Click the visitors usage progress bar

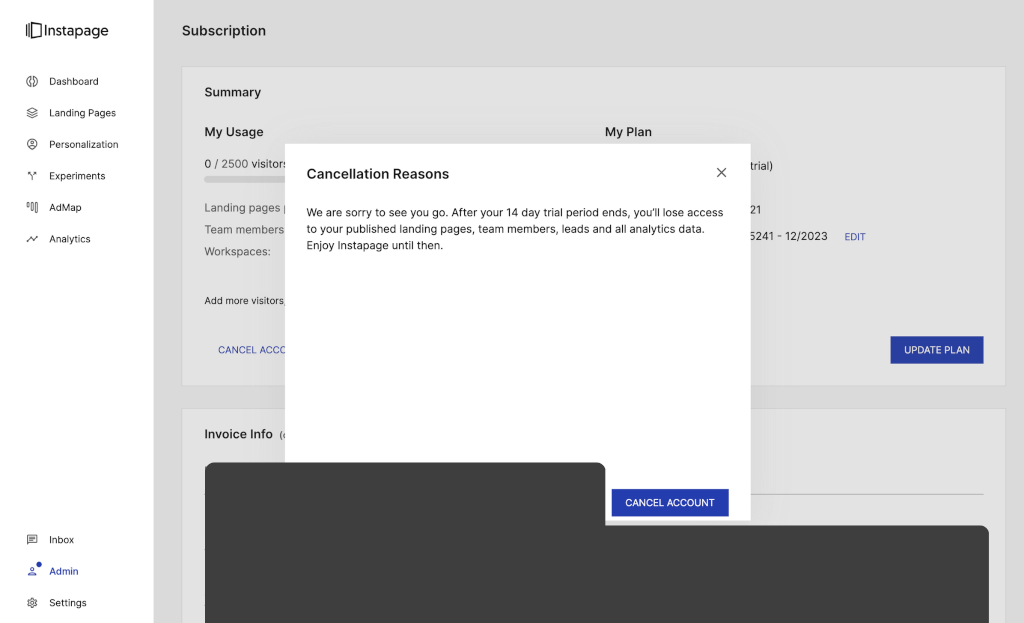tap(244, 180)
